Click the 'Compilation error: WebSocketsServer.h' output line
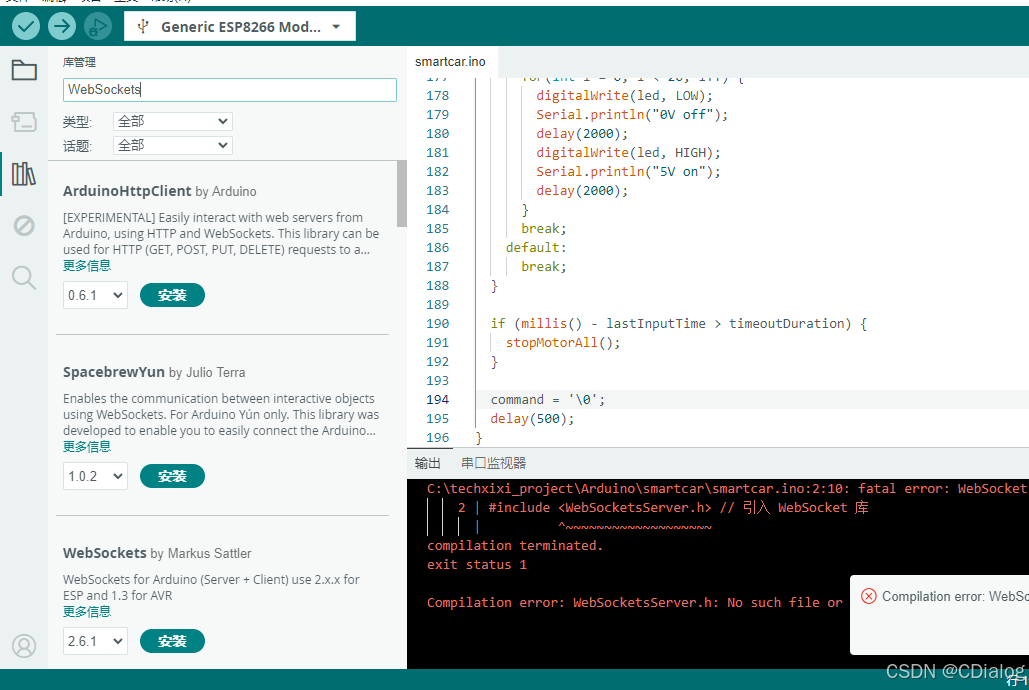1029x690 pixels. pos(635,603)
